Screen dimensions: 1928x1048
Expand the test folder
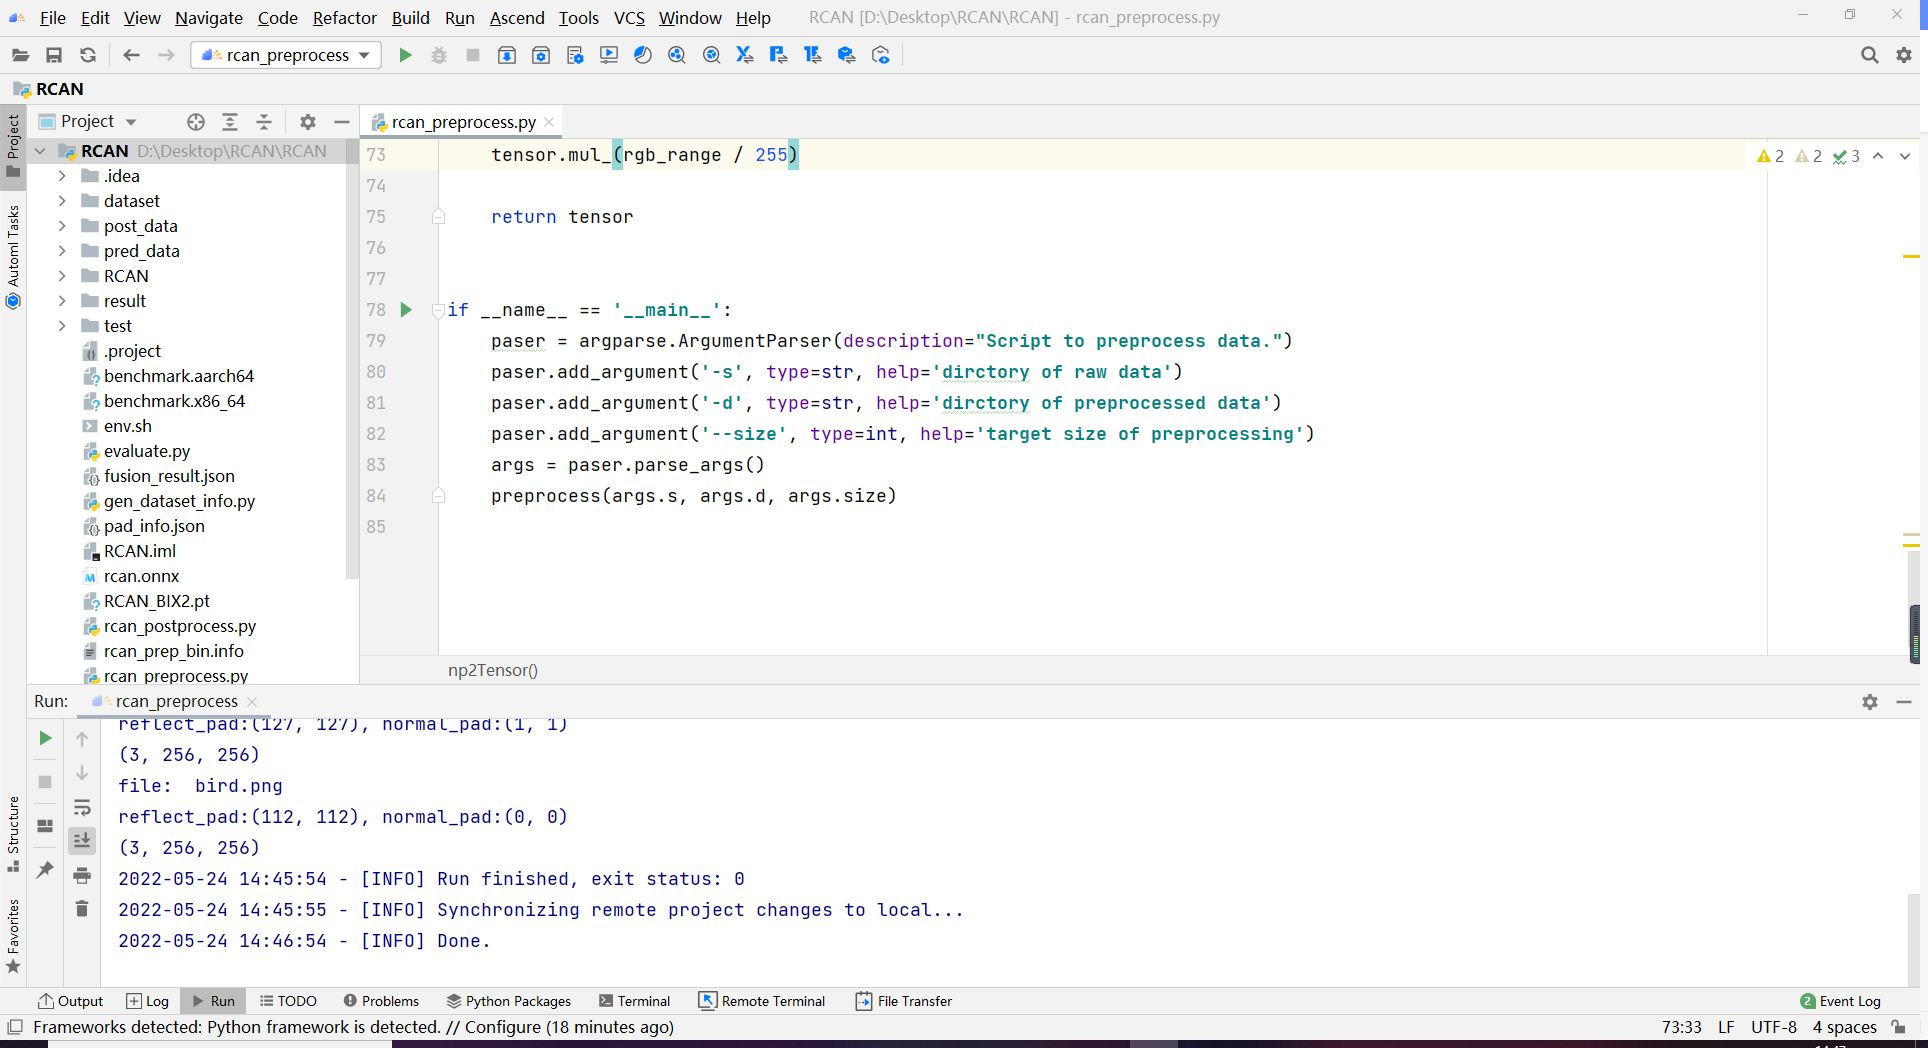(62, 326)
